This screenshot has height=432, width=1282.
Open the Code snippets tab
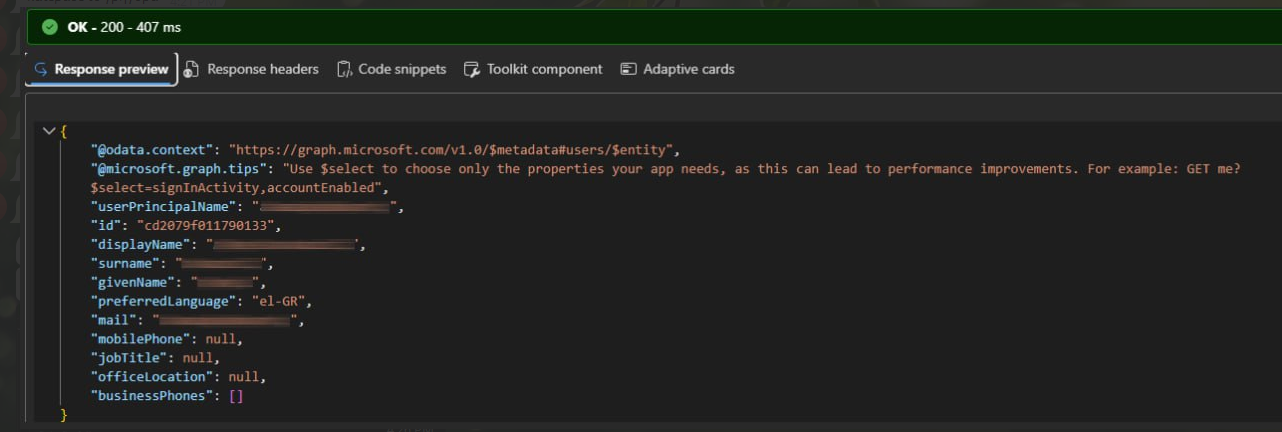tap(391, 69)
